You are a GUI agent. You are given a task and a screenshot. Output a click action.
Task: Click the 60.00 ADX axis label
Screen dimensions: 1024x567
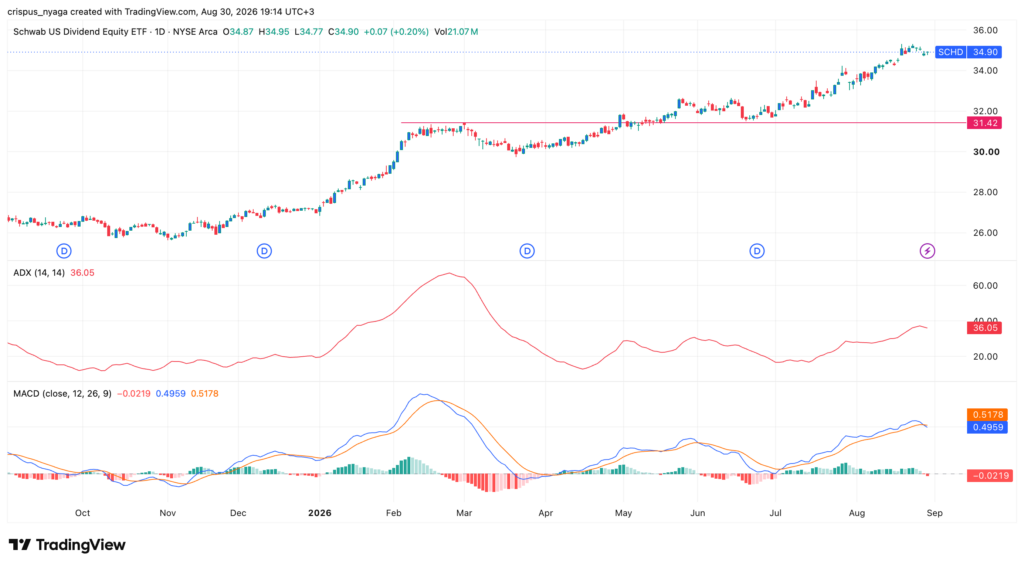pos(985,285)
